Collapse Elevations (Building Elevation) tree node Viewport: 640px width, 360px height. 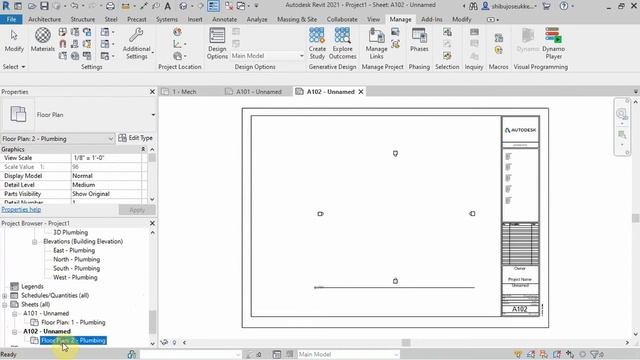(35, 242)
